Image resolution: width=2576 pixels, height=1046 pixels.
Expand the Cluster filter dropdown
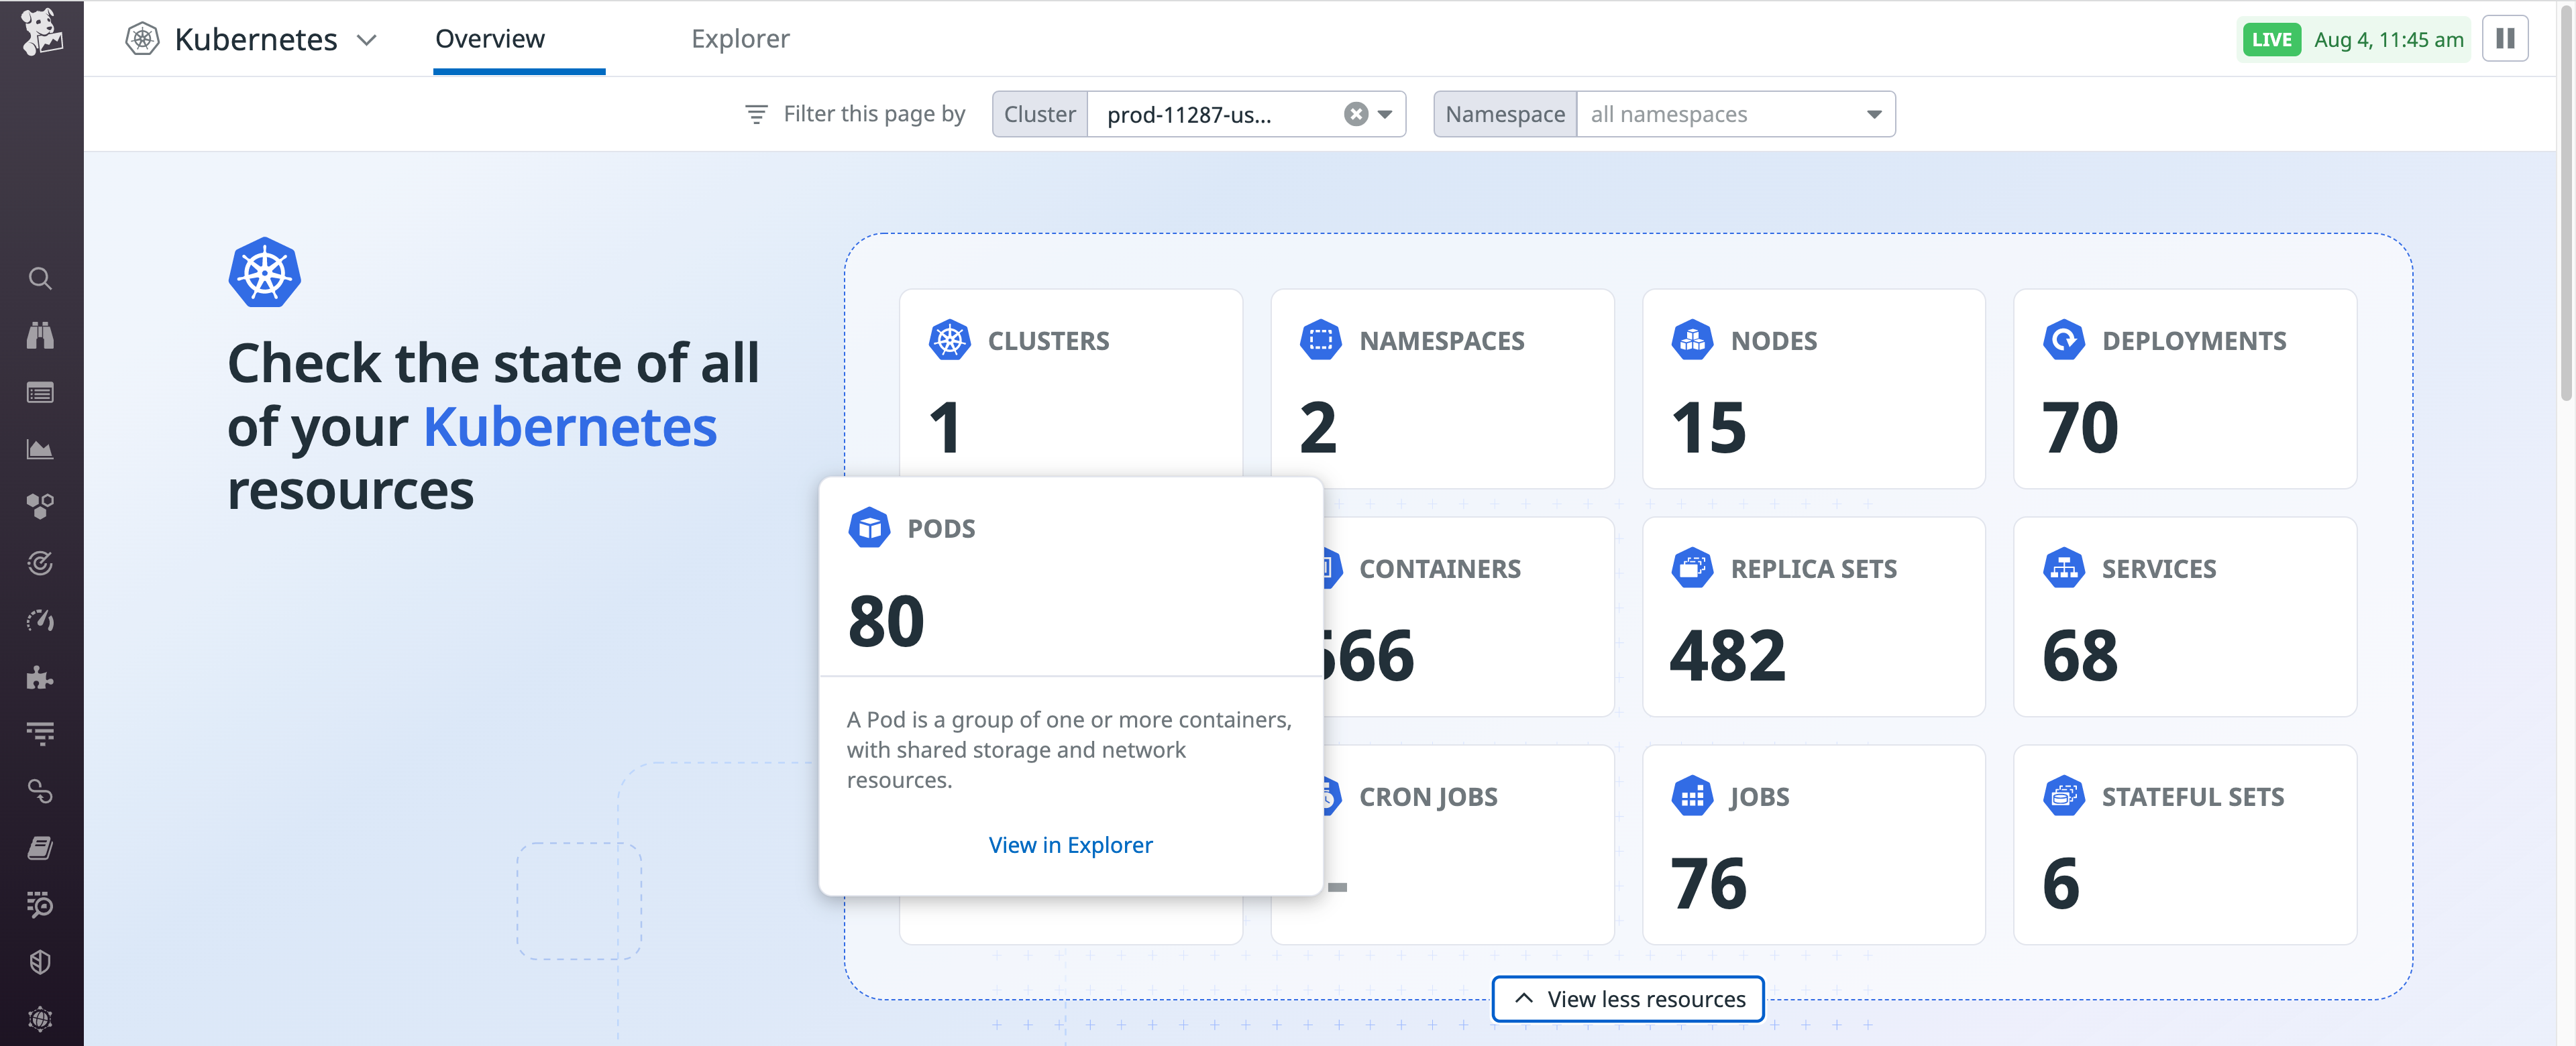click(1385, 114)
